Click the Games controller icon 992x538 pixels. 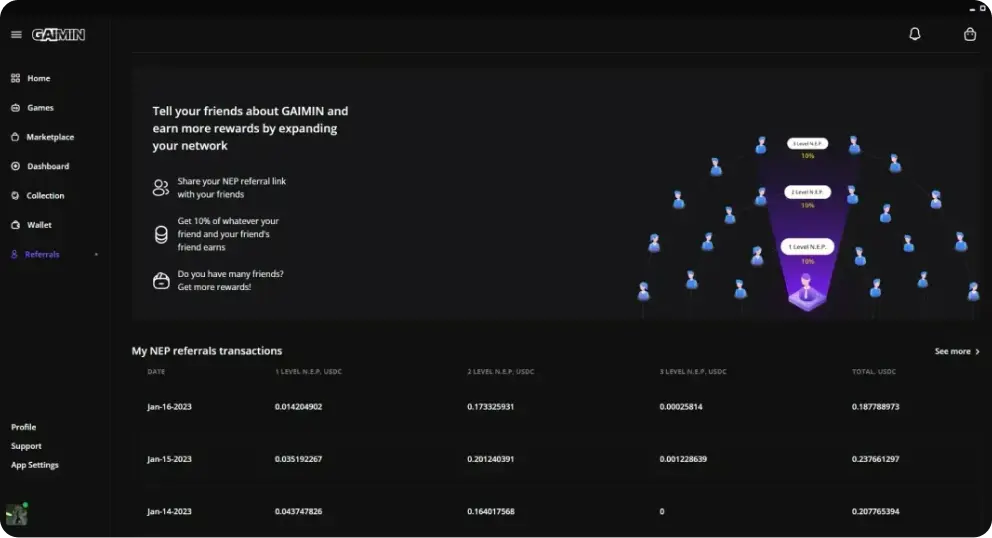pos(16,108)
